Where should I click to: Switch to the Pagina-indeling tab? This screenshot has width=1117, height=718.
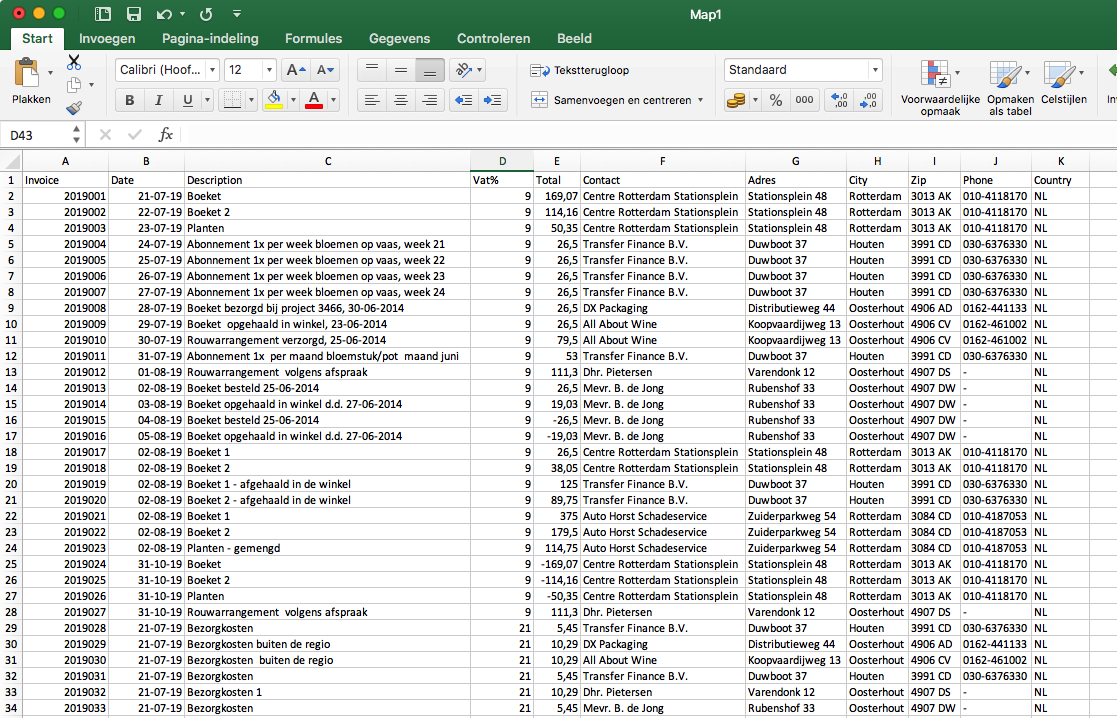click(210, 38)
